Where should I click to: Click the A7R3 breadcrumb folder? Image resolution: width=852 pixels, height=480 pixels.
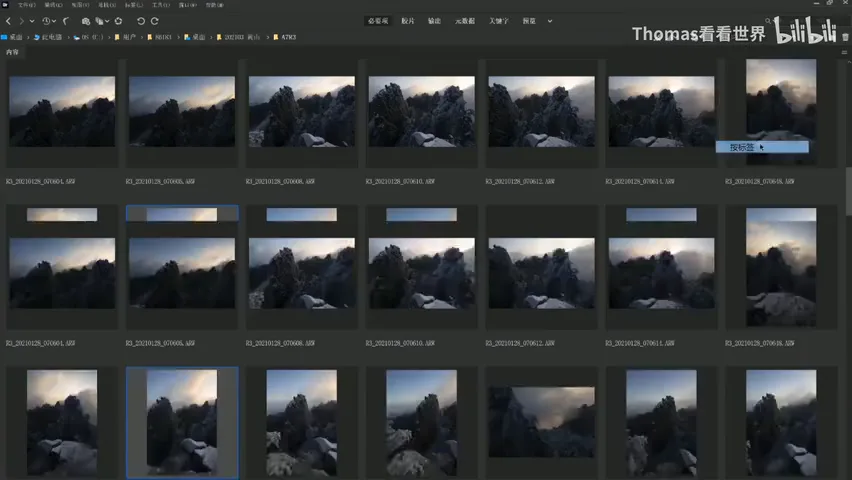coord(285,38)
